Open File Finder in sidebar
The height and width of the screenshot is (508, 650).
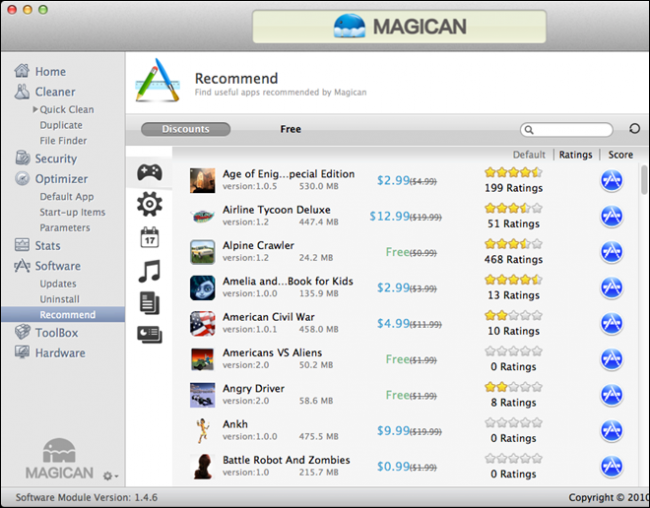point(63,141)
